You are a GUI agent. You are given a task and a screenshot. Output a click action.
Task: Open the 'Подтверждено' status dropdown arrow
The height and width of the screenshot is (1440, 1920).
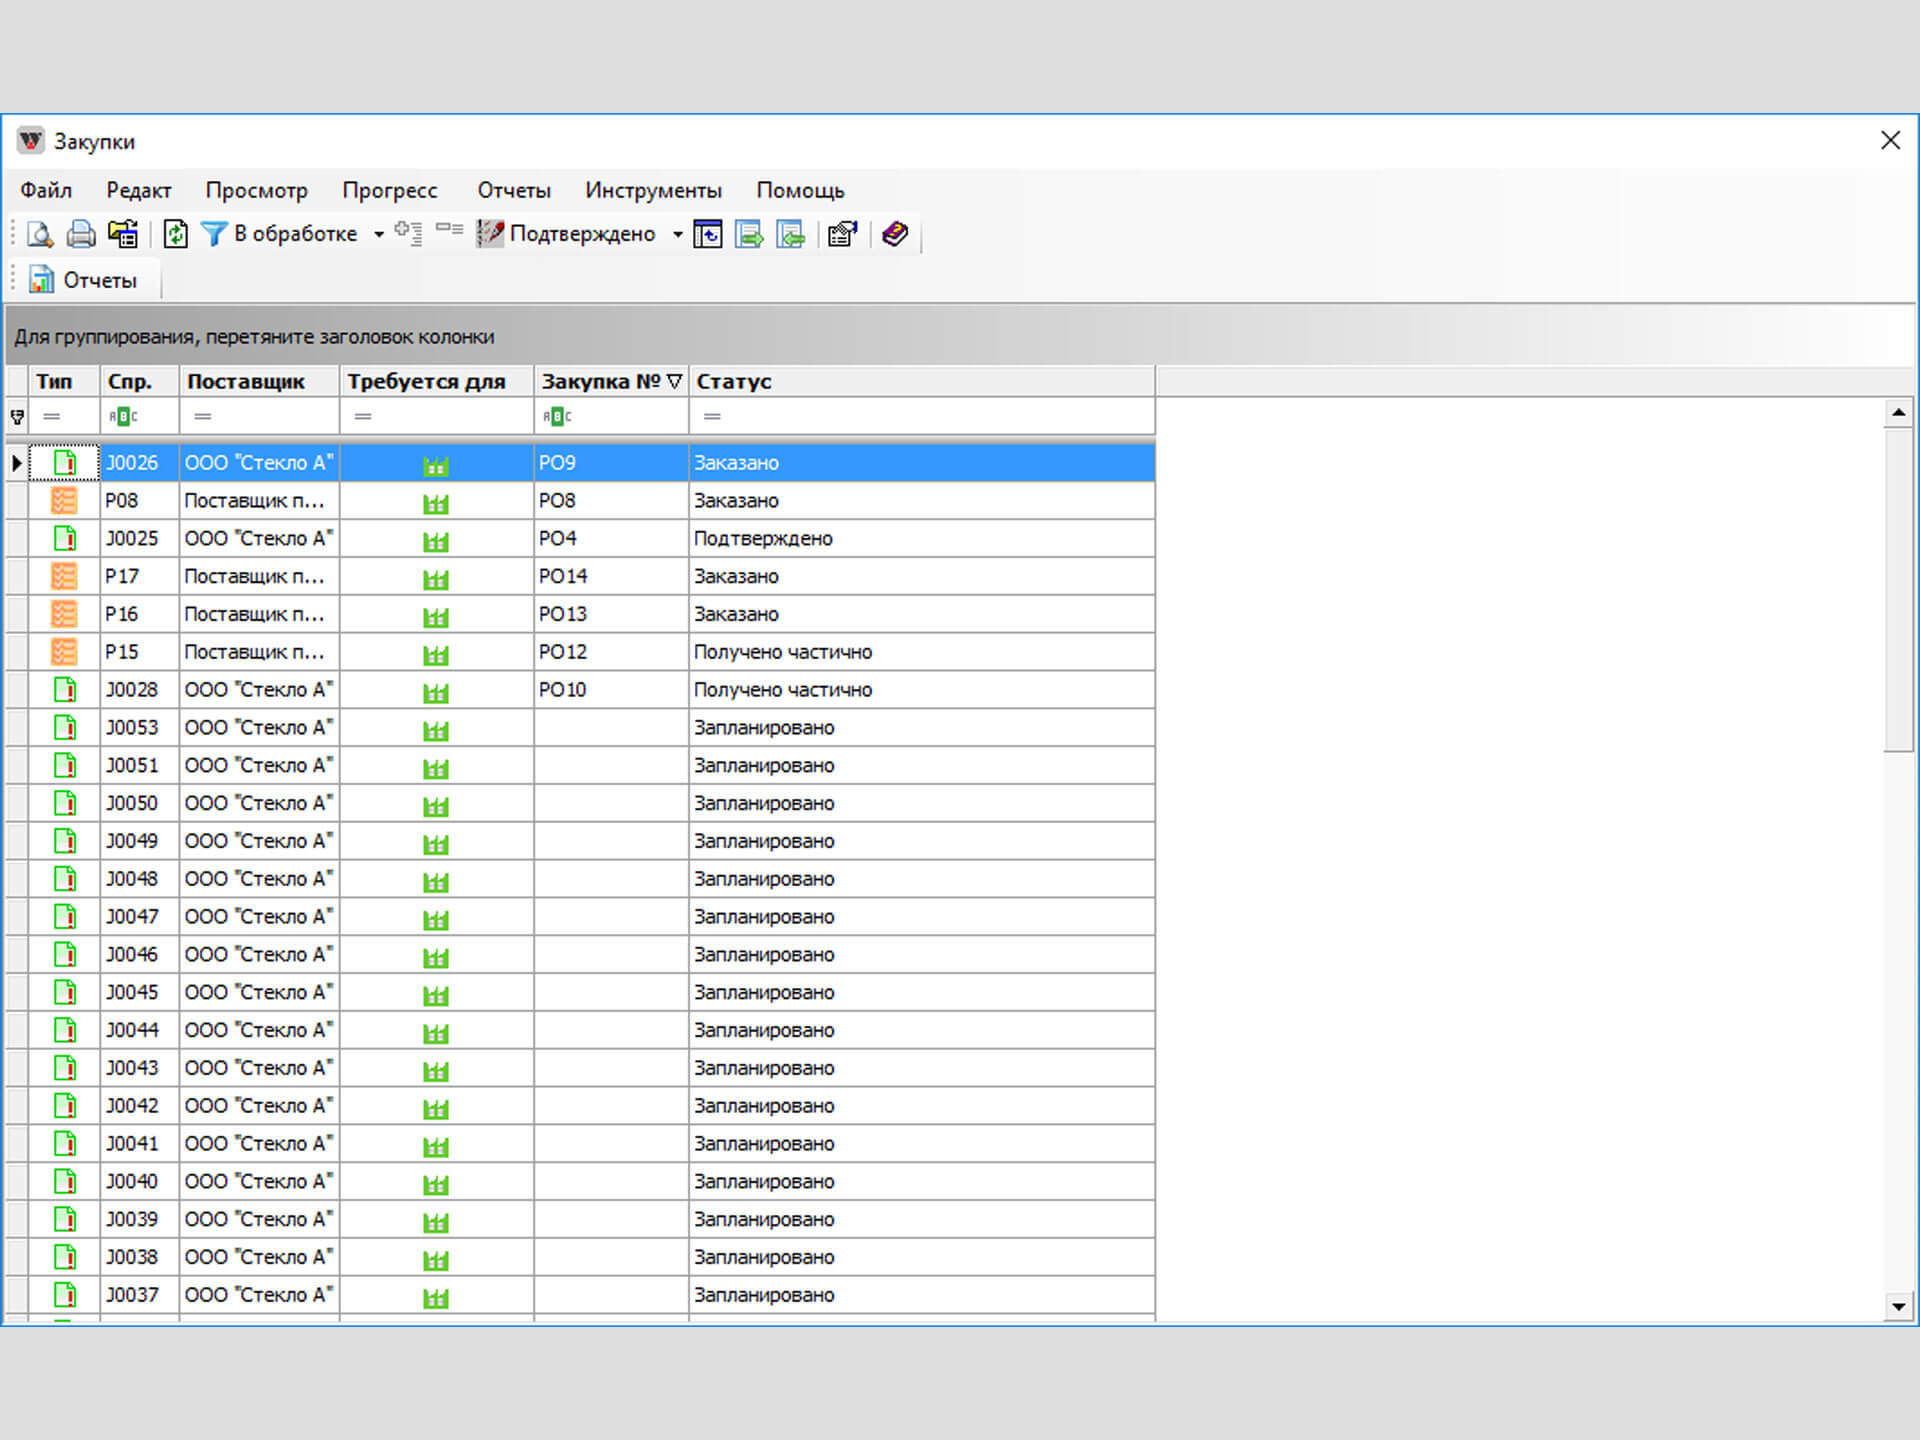(677, 235)
